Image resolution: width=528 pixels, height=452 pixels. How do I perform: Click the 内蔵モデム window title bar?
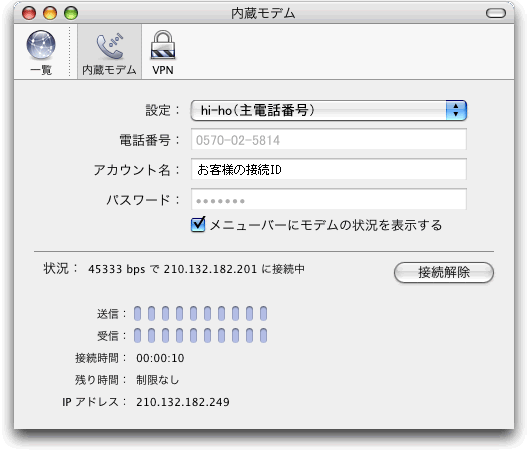(x=263, y=13)
